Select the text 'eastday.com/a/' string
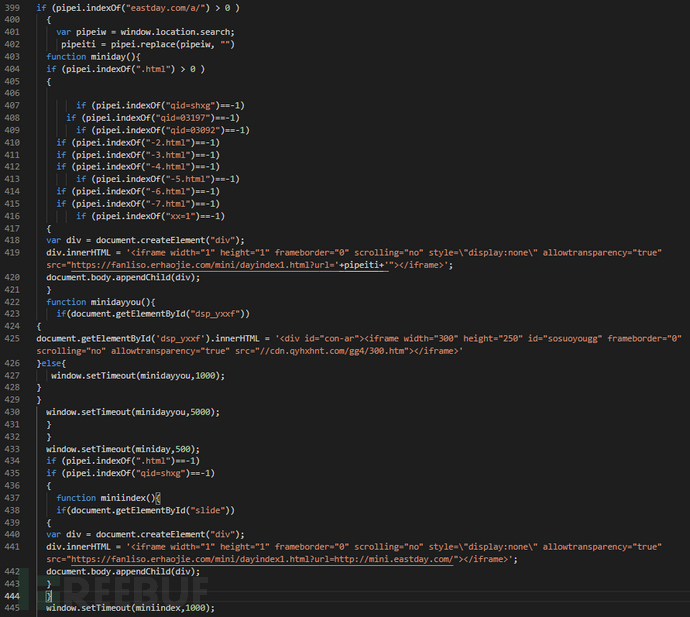Screen dimensions: 690x617 pos(168,7)
